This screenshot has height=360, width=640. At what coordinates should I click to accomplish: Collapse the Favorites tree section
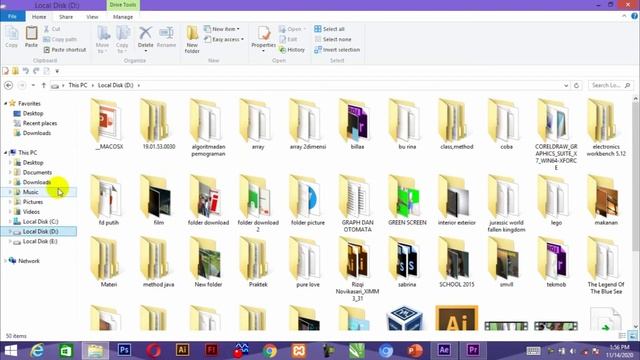(6, 104)
